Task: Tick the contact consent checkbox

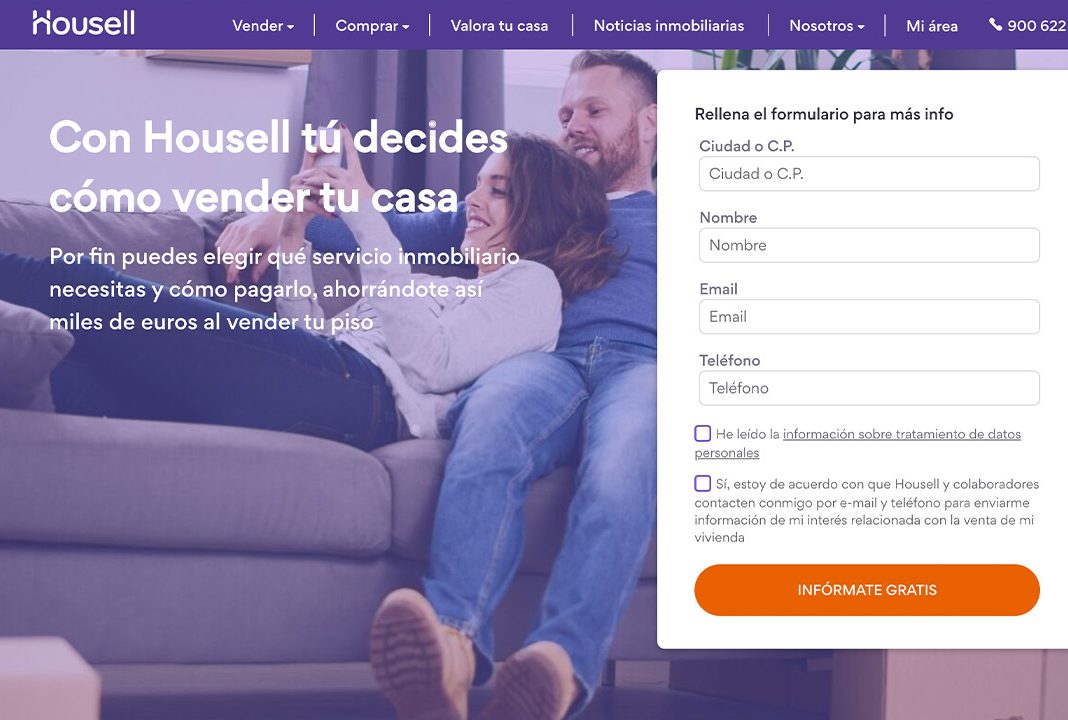Action: point(702,483)
